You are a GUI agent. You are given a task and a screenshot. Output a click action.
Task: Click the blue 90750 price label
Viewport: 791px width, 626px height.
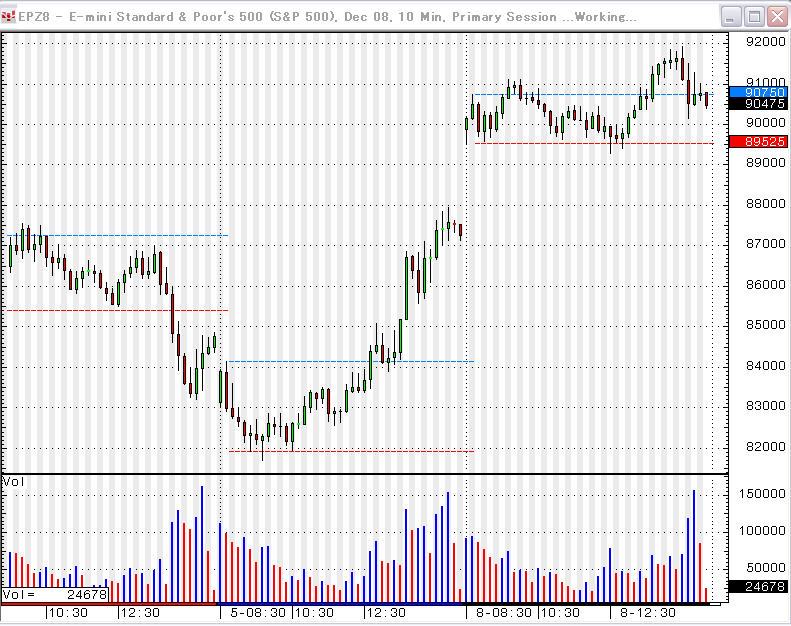point(758,92)
